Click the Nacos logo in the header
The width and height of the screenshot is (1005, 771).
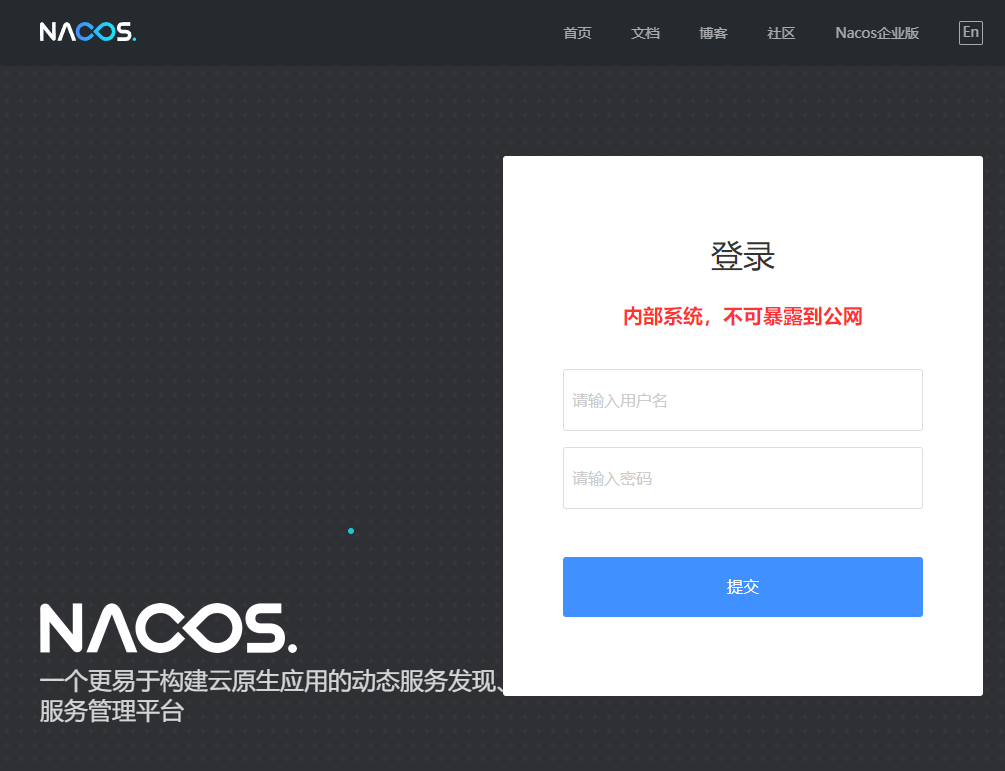(x=88, y=32)
